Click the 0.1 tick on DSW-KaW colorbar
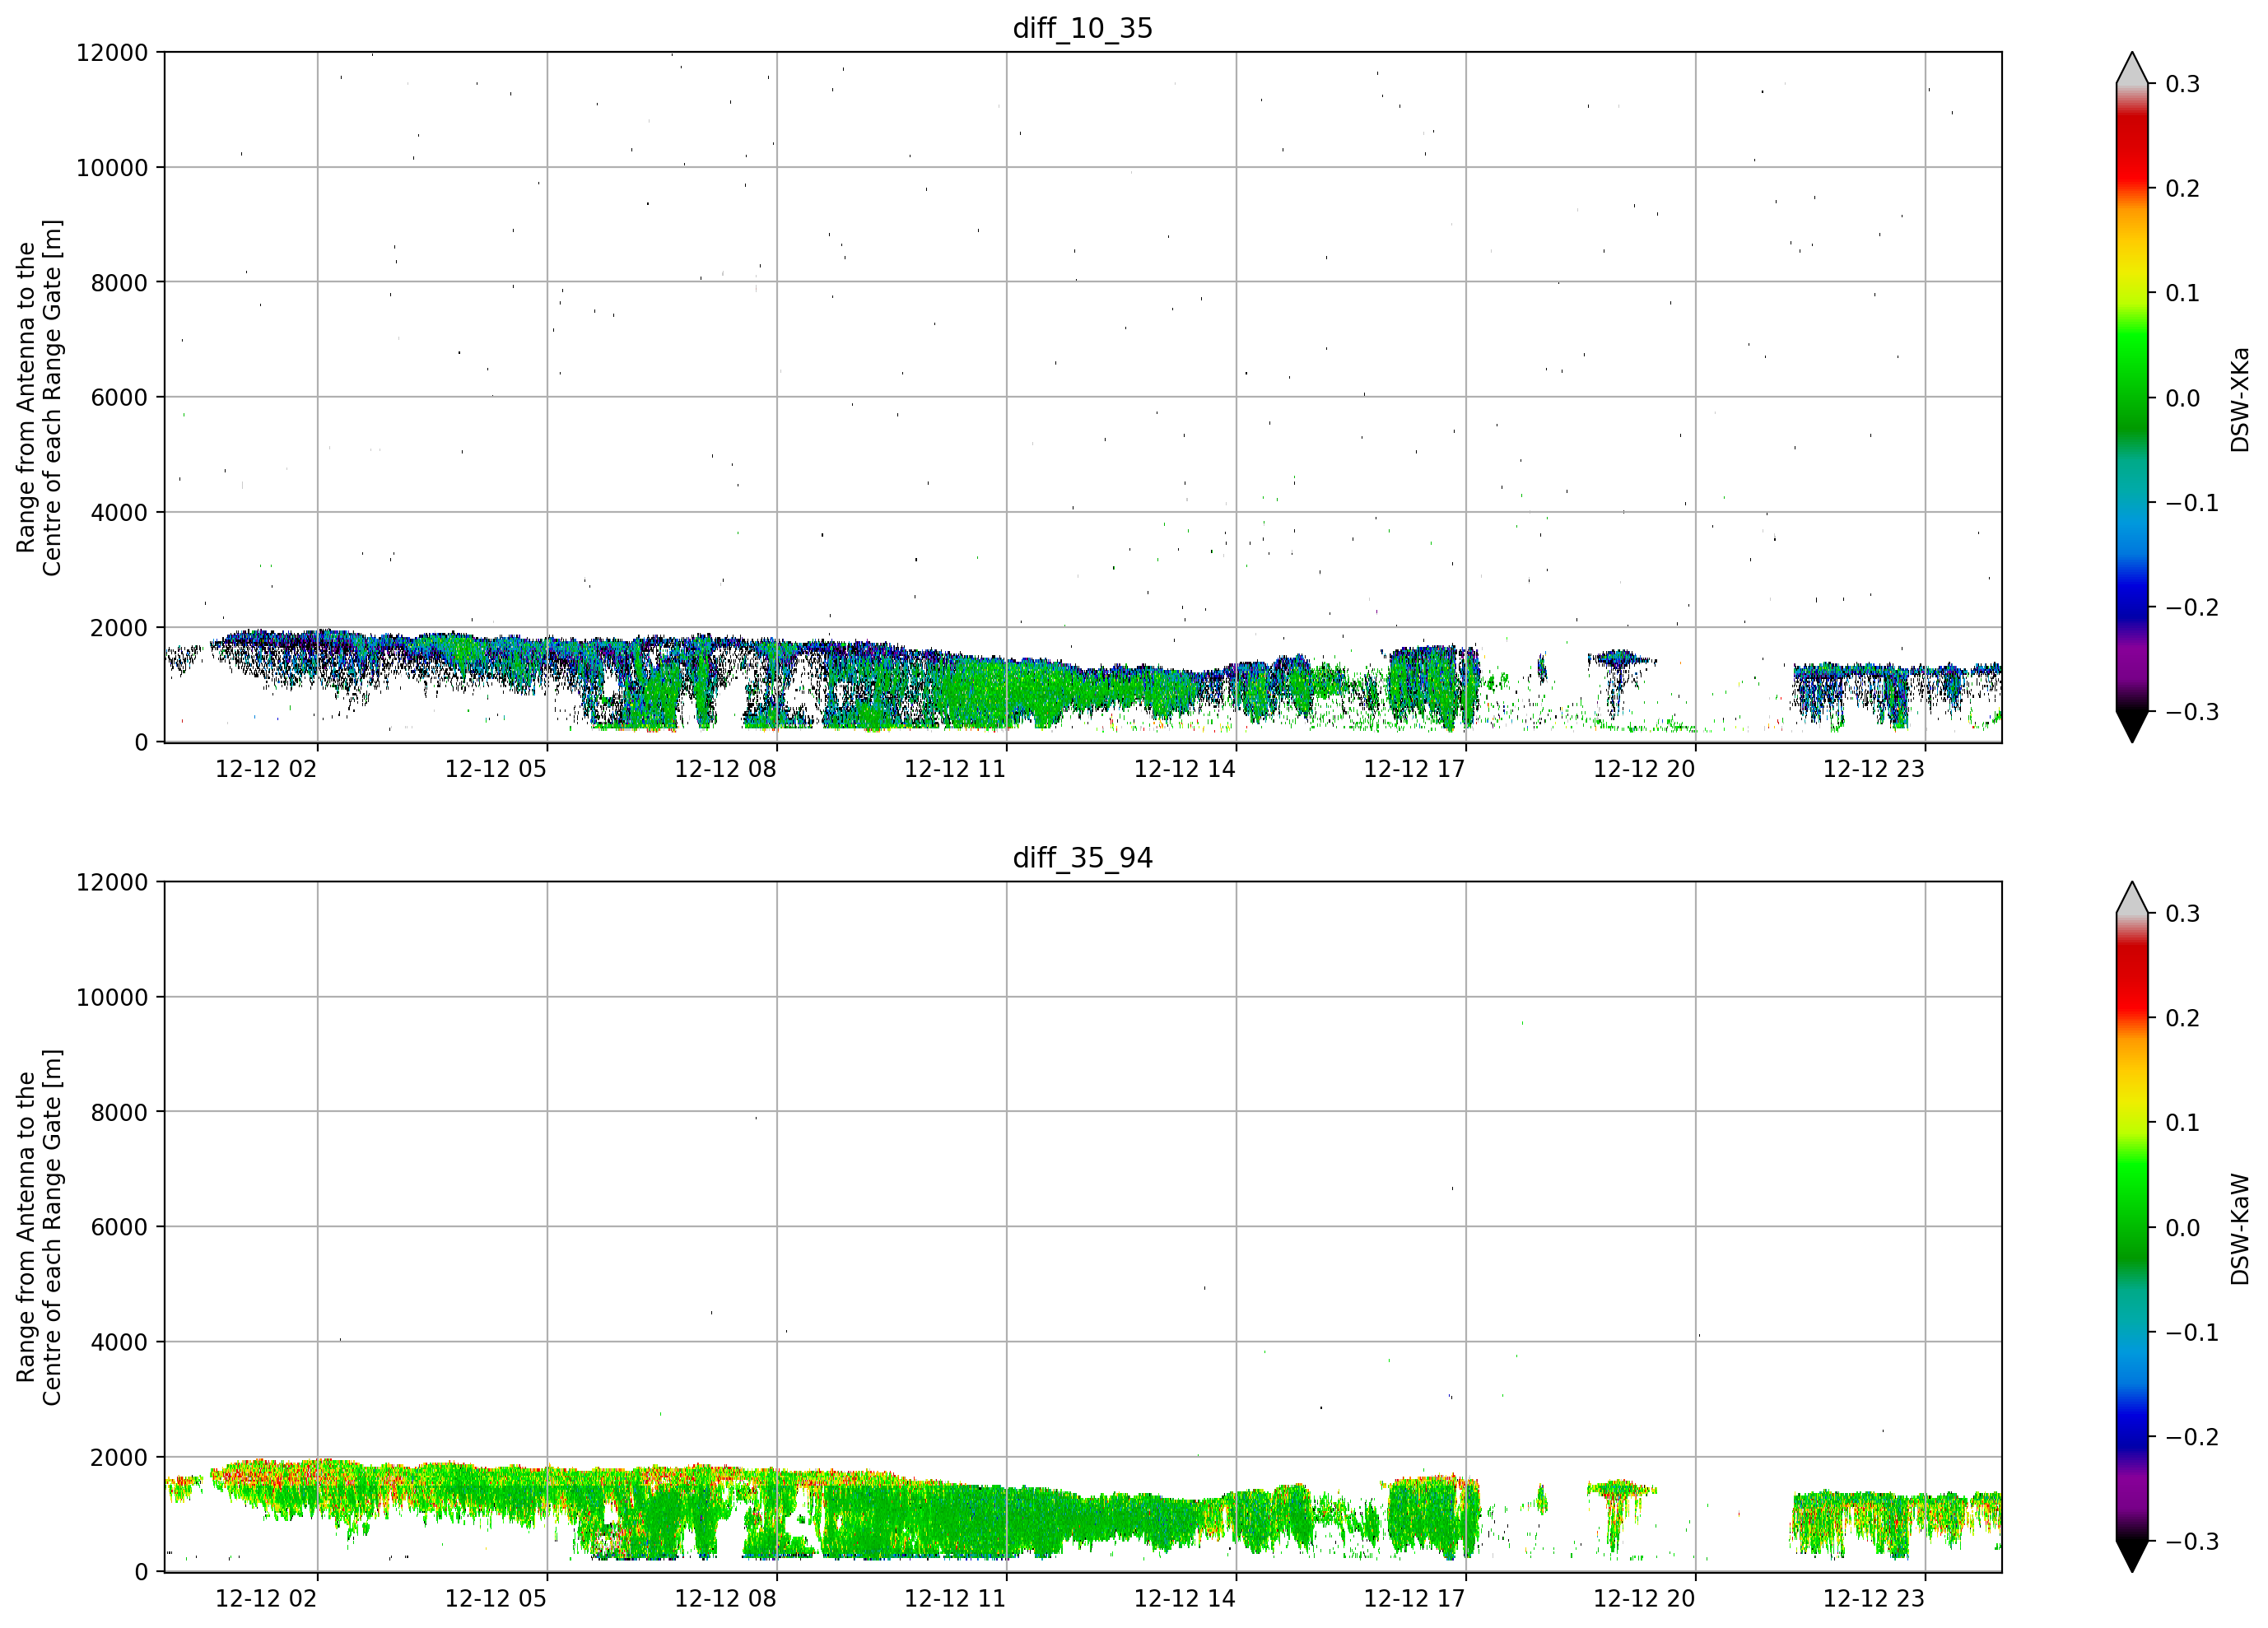The height and width of the screenshot is (1628, 2268). click(2183, 1123)
